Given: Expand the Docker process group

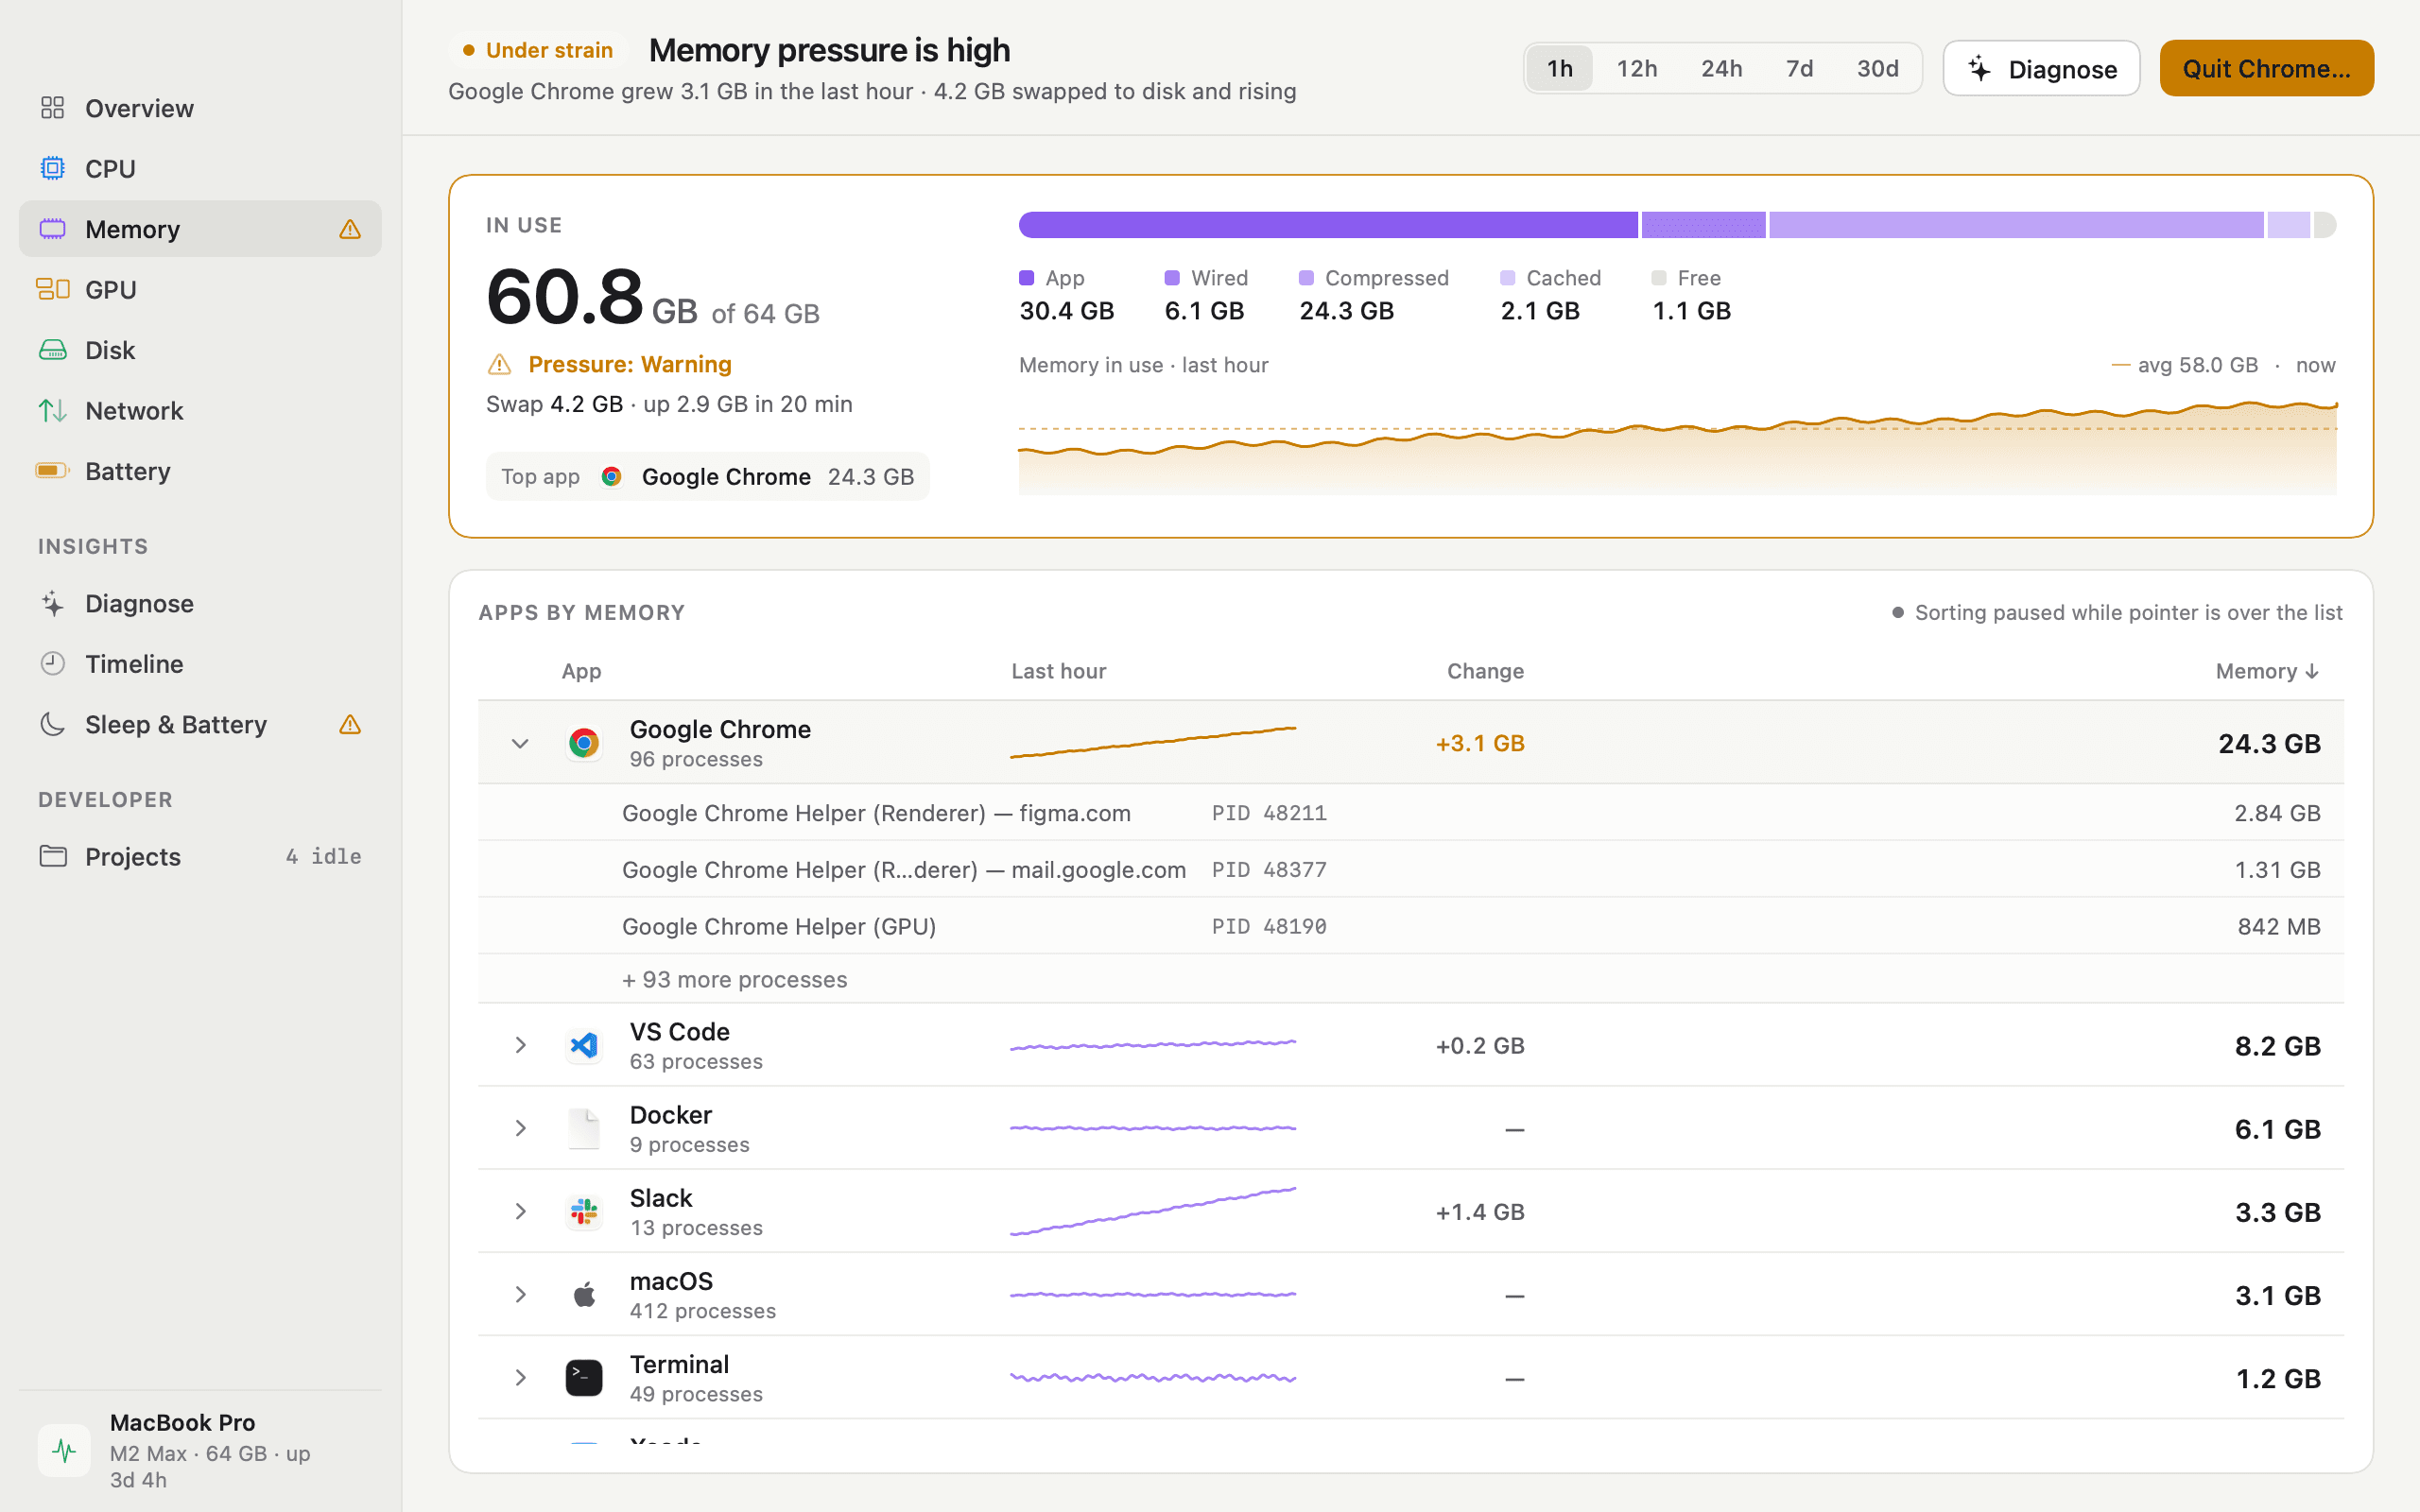Looking at the screenshot, I should click(520, 1128).
